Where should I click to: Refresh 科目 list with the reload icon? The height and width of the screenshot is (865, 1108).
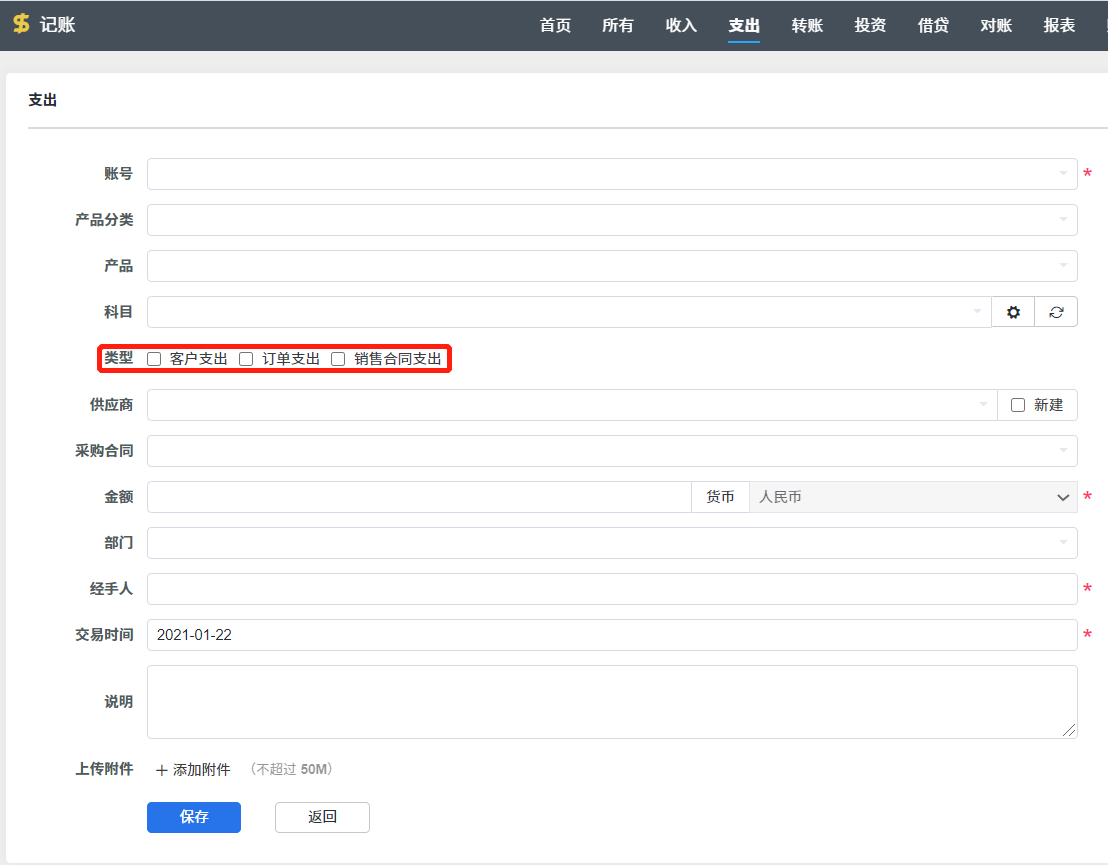(x=1056, y=312)
